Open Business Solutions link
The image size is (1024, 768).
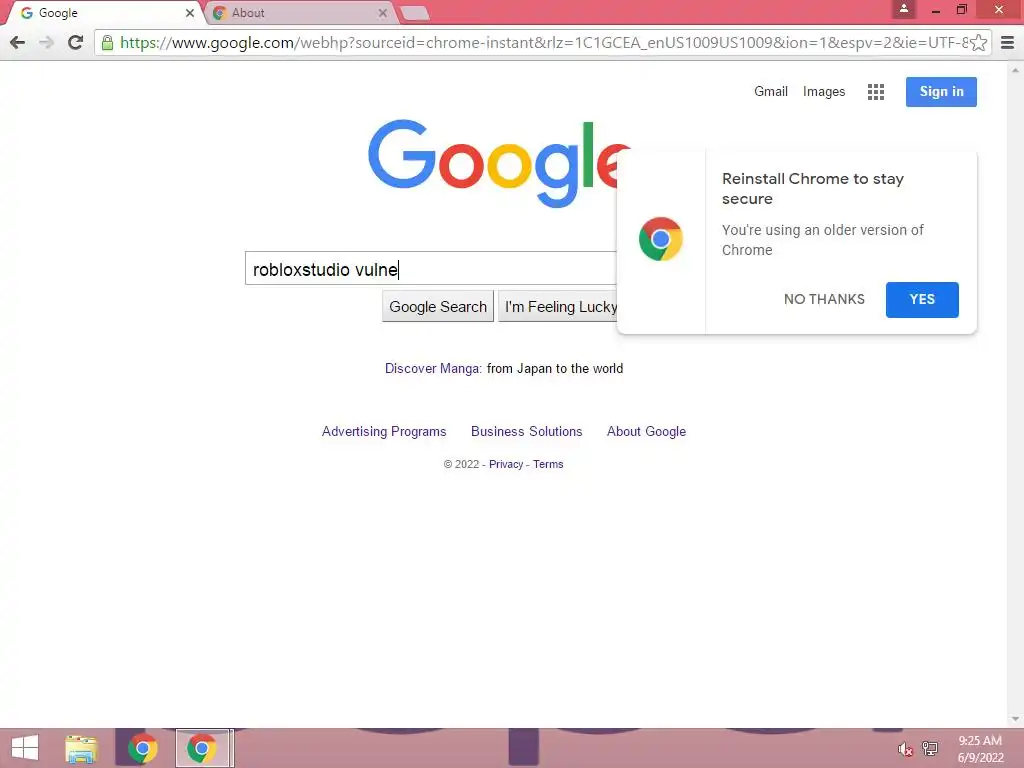pyautogui.click(x=526, y=432)
